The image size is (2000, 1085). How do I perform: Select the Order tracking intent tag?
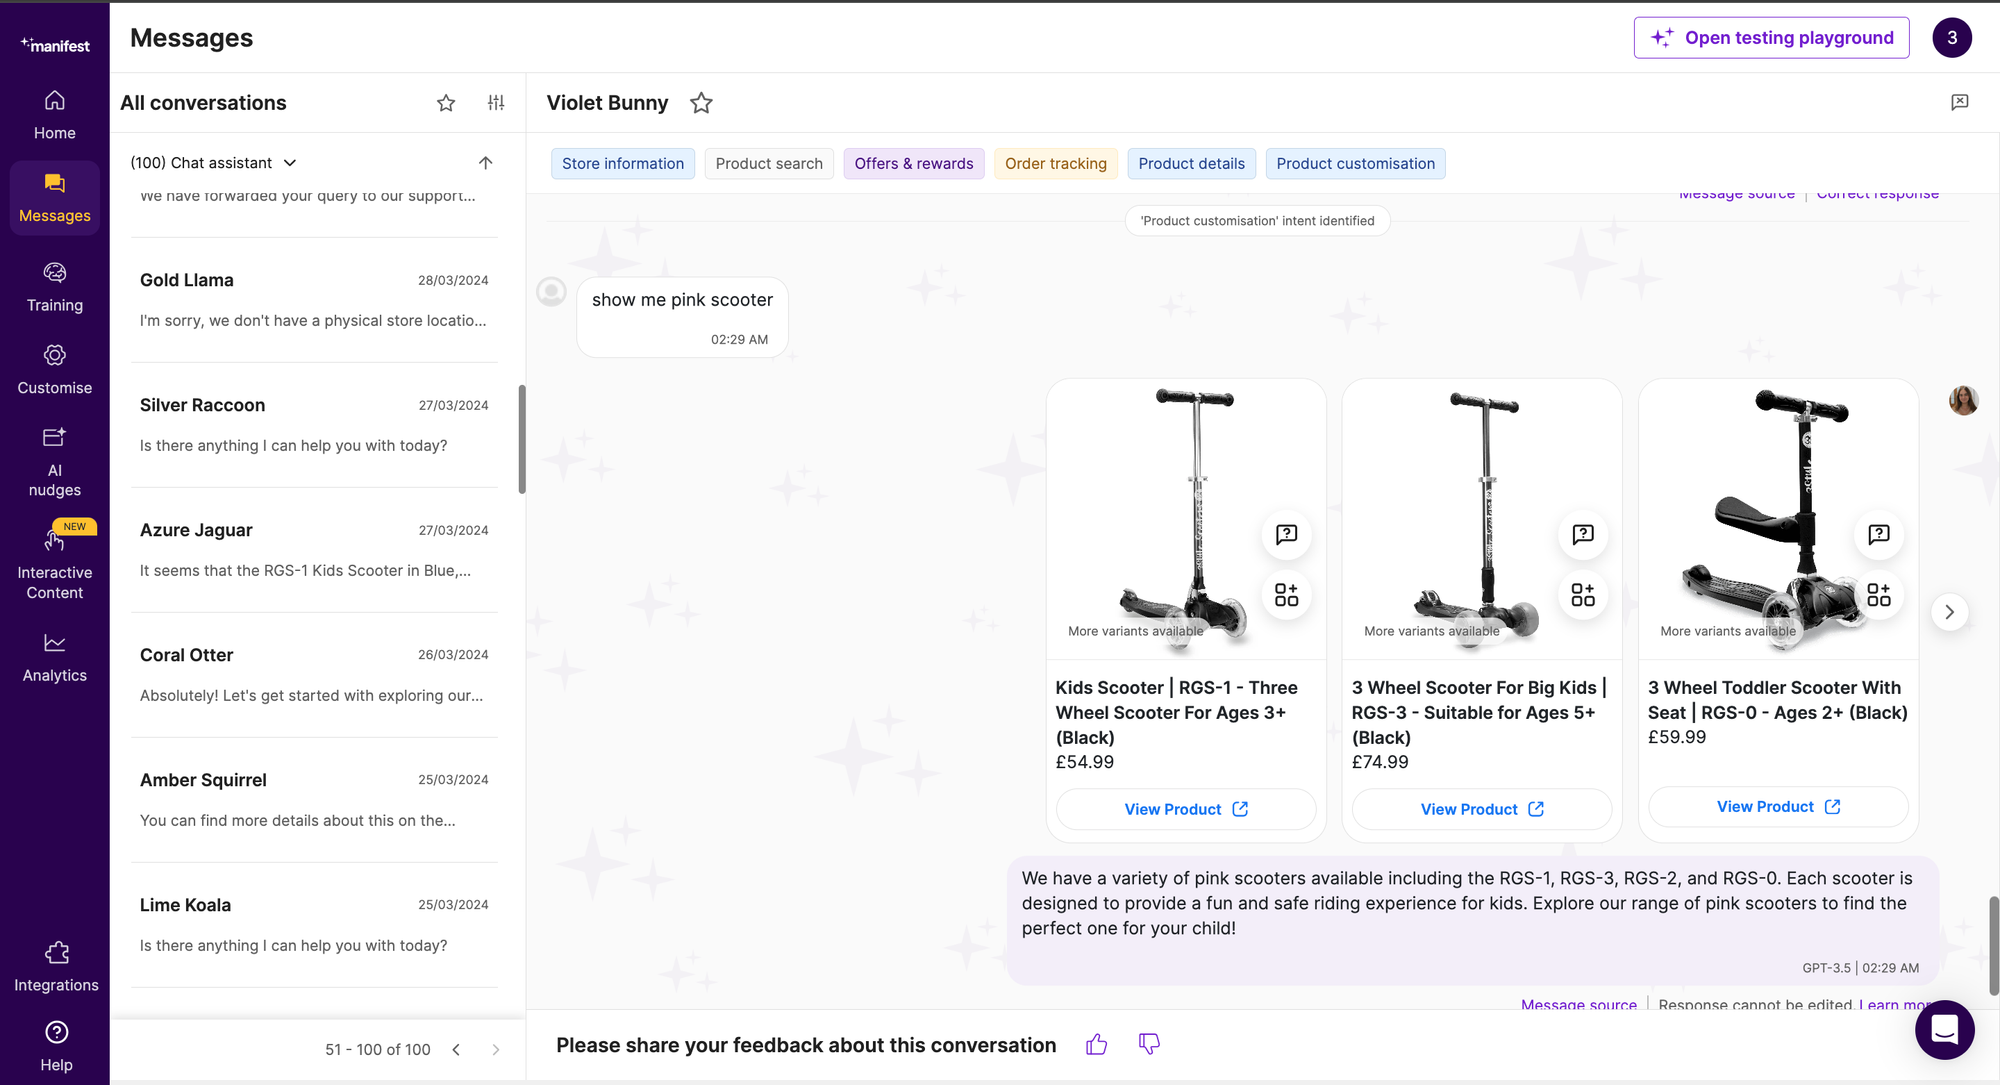tap(1055, 163)
